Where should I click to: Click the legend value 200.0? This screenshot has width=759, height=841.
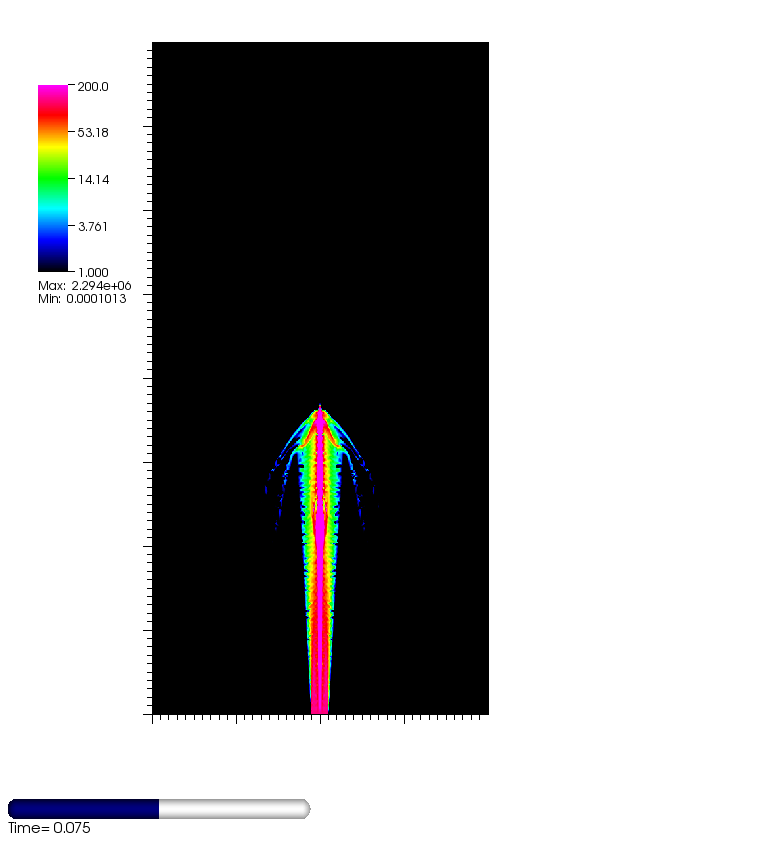pyautogui.click(x=93, y=86)
